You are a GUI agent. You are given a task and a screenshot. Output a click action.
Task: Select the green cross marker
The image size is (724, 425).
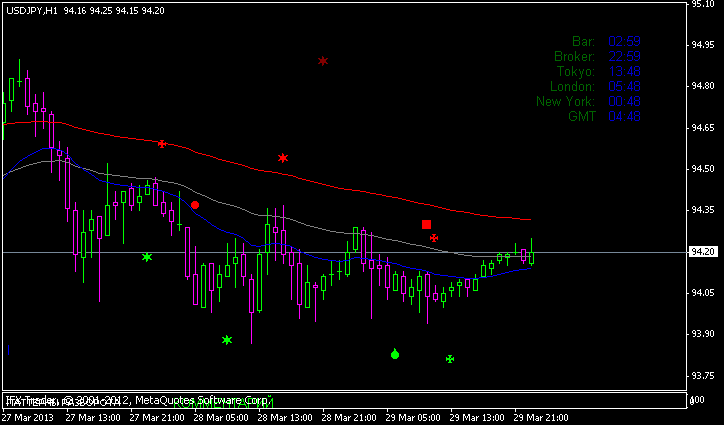click(450, 359)
